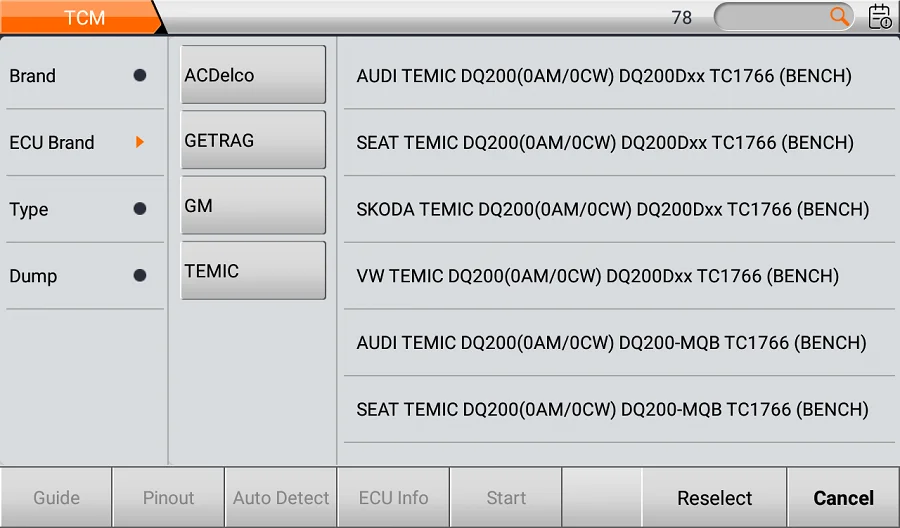This screenshot has width=900, height=528.
Task: Pick SEAT TEMIC DQ200-MQB TC1766 entry
Action: pyautogui.click(x=612, y=410)
